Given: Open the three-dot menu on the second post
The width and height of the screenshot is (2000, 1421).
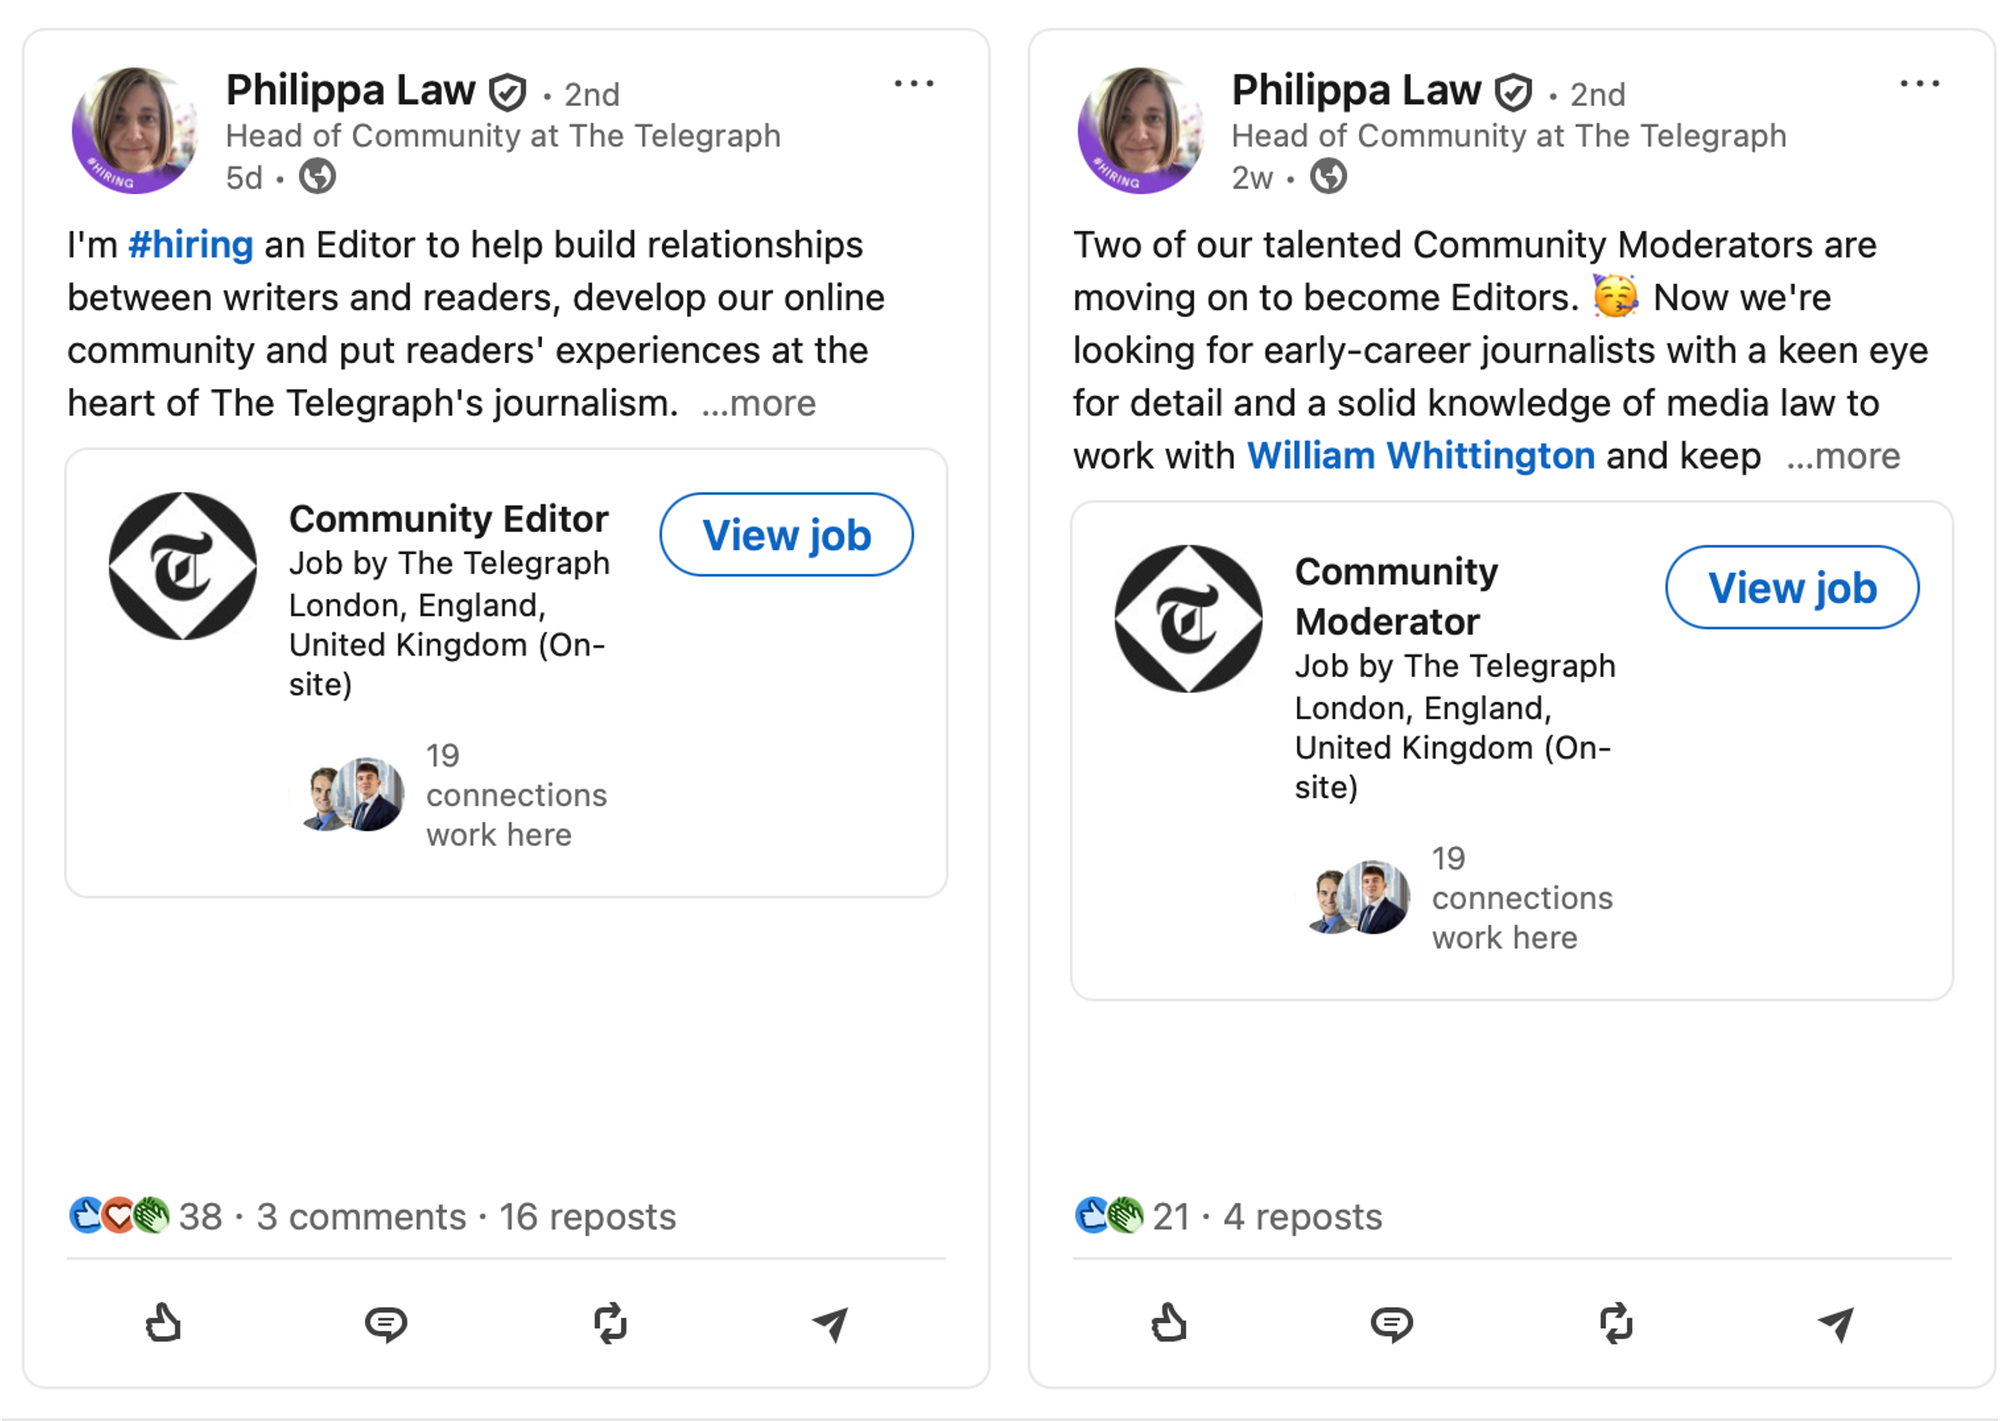Looking at the screenshot, I should [1919, 83].
